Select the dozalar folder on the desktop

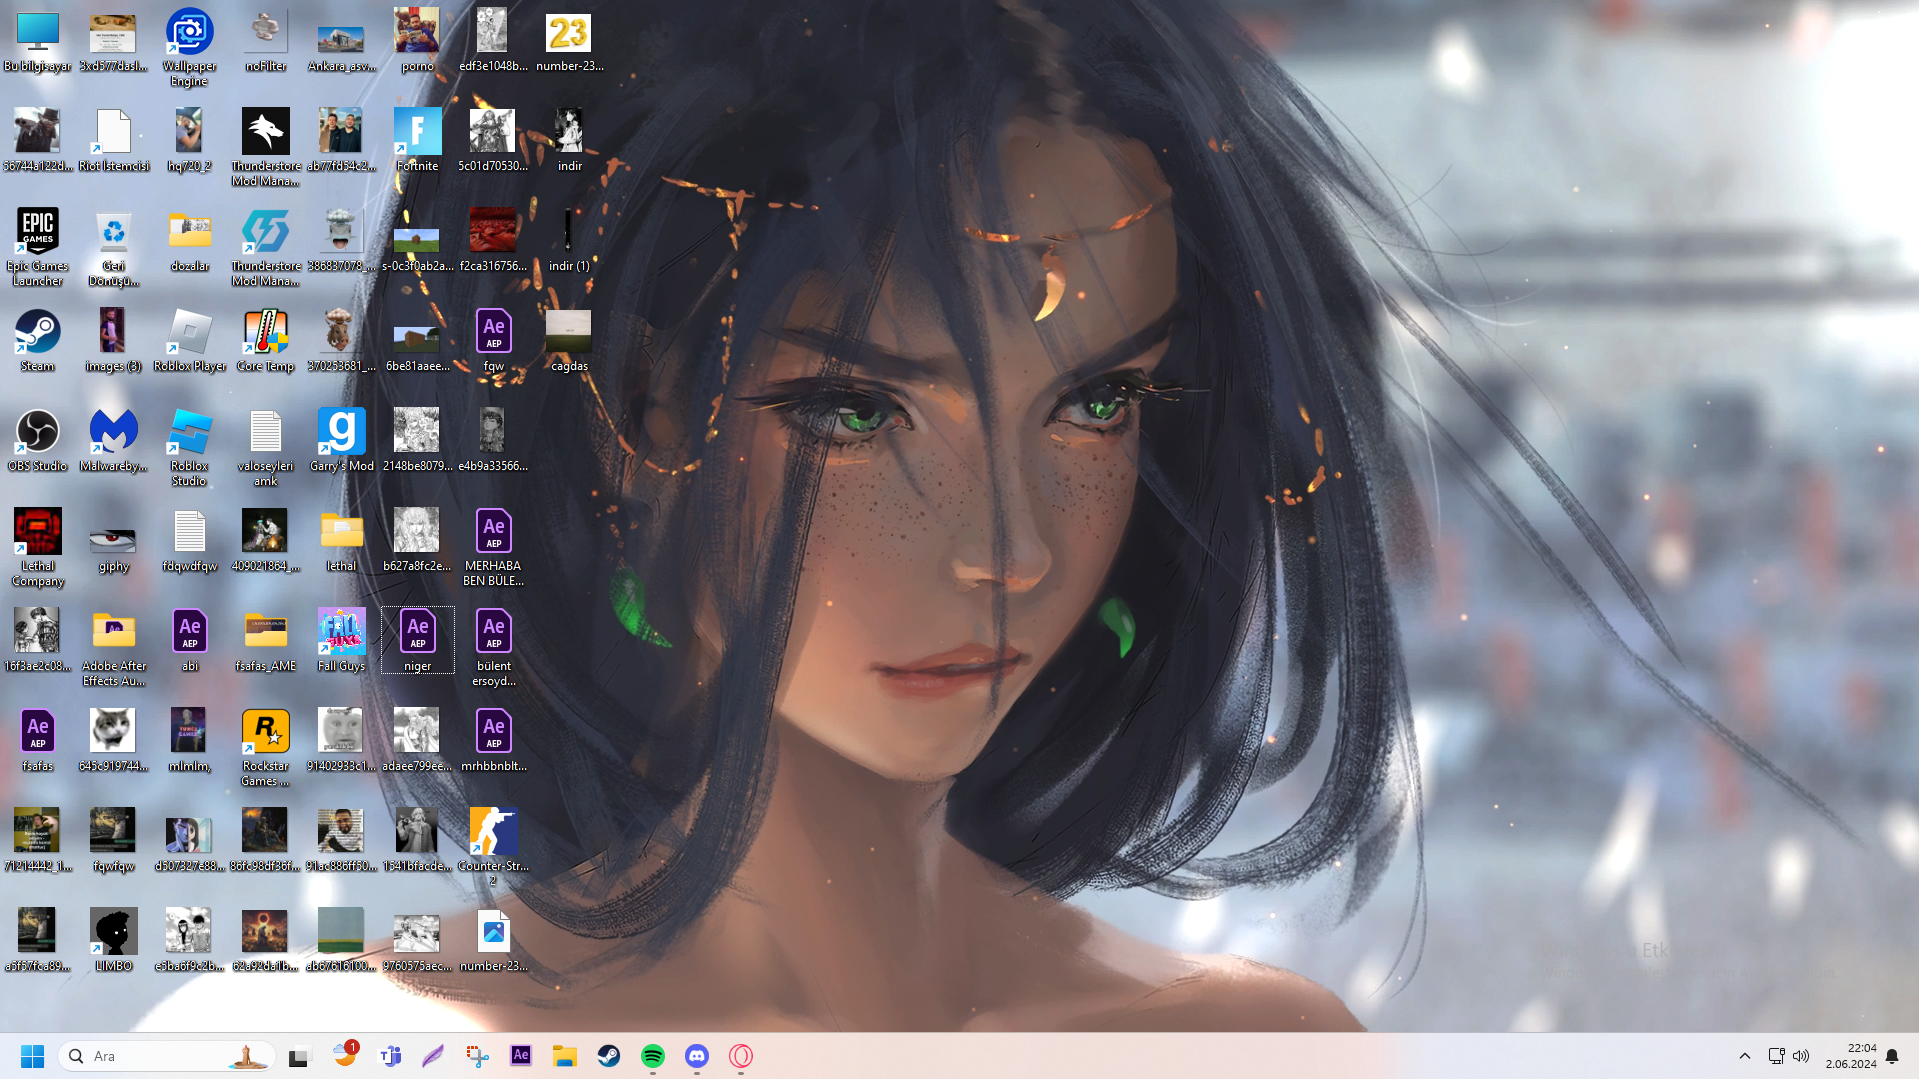point(190,241)
